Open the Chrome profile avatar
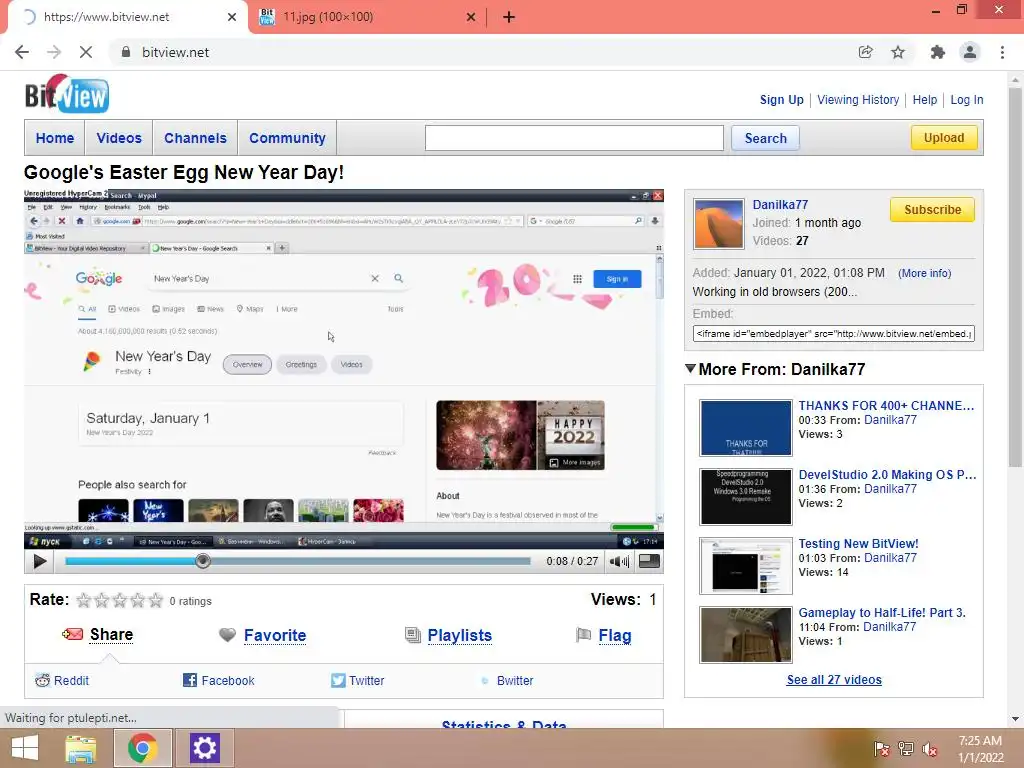 [x=970, y=52]
